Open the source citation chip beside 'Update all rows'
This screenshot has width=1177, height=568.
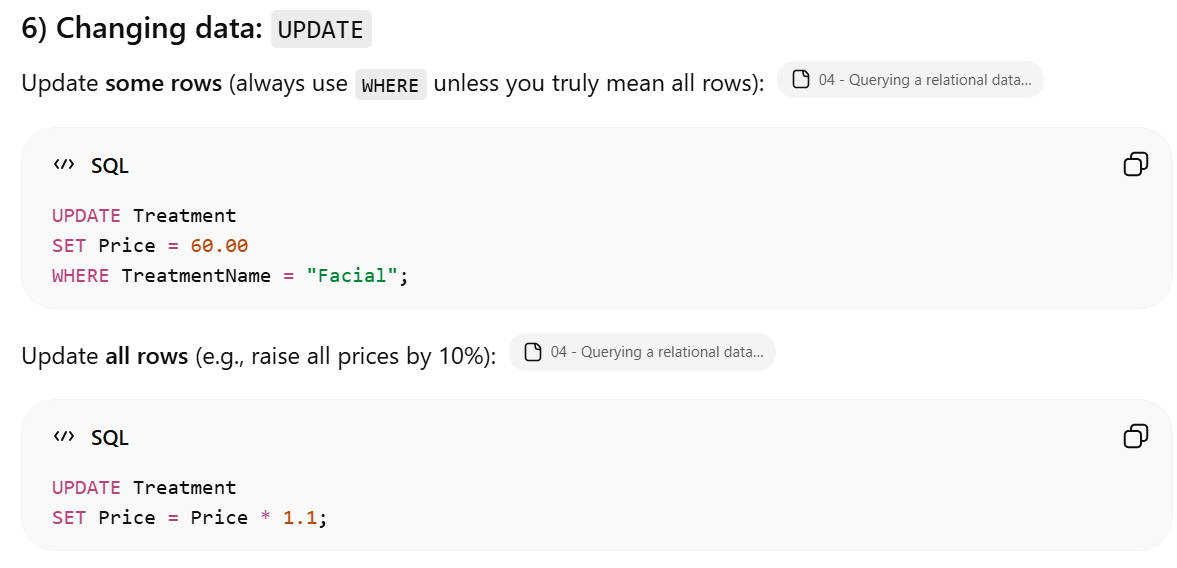click(642, 352)
